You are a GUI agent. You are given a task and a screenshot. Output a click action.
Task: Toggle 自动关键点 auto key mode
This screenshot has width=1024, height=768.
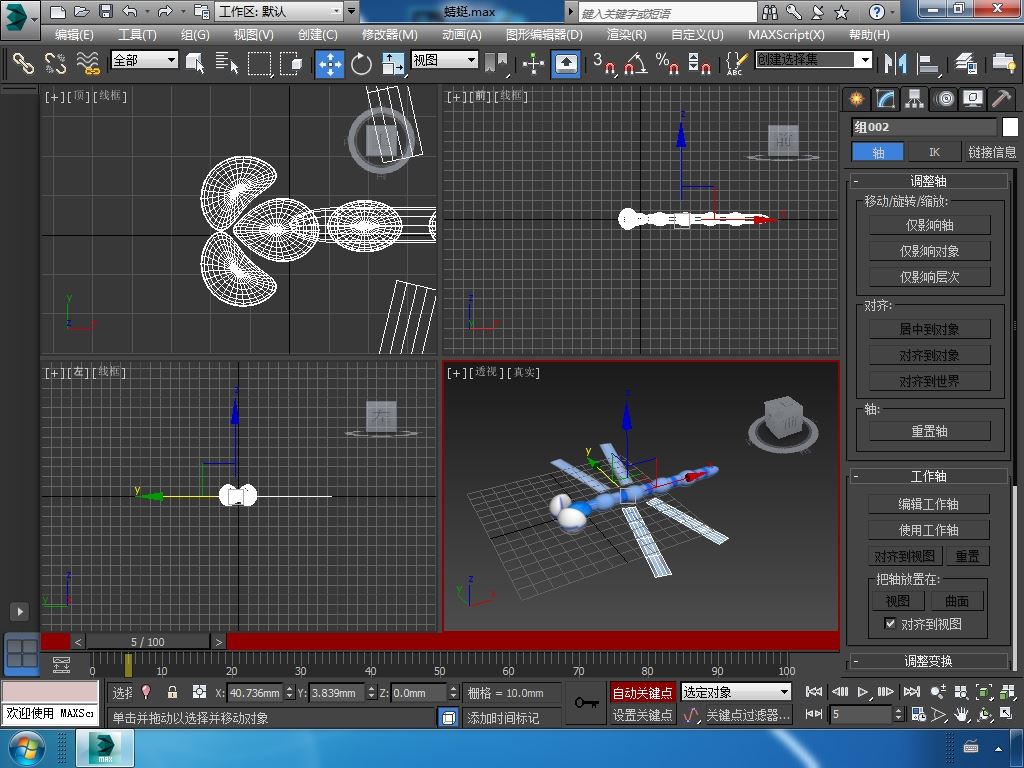(642, 692)
